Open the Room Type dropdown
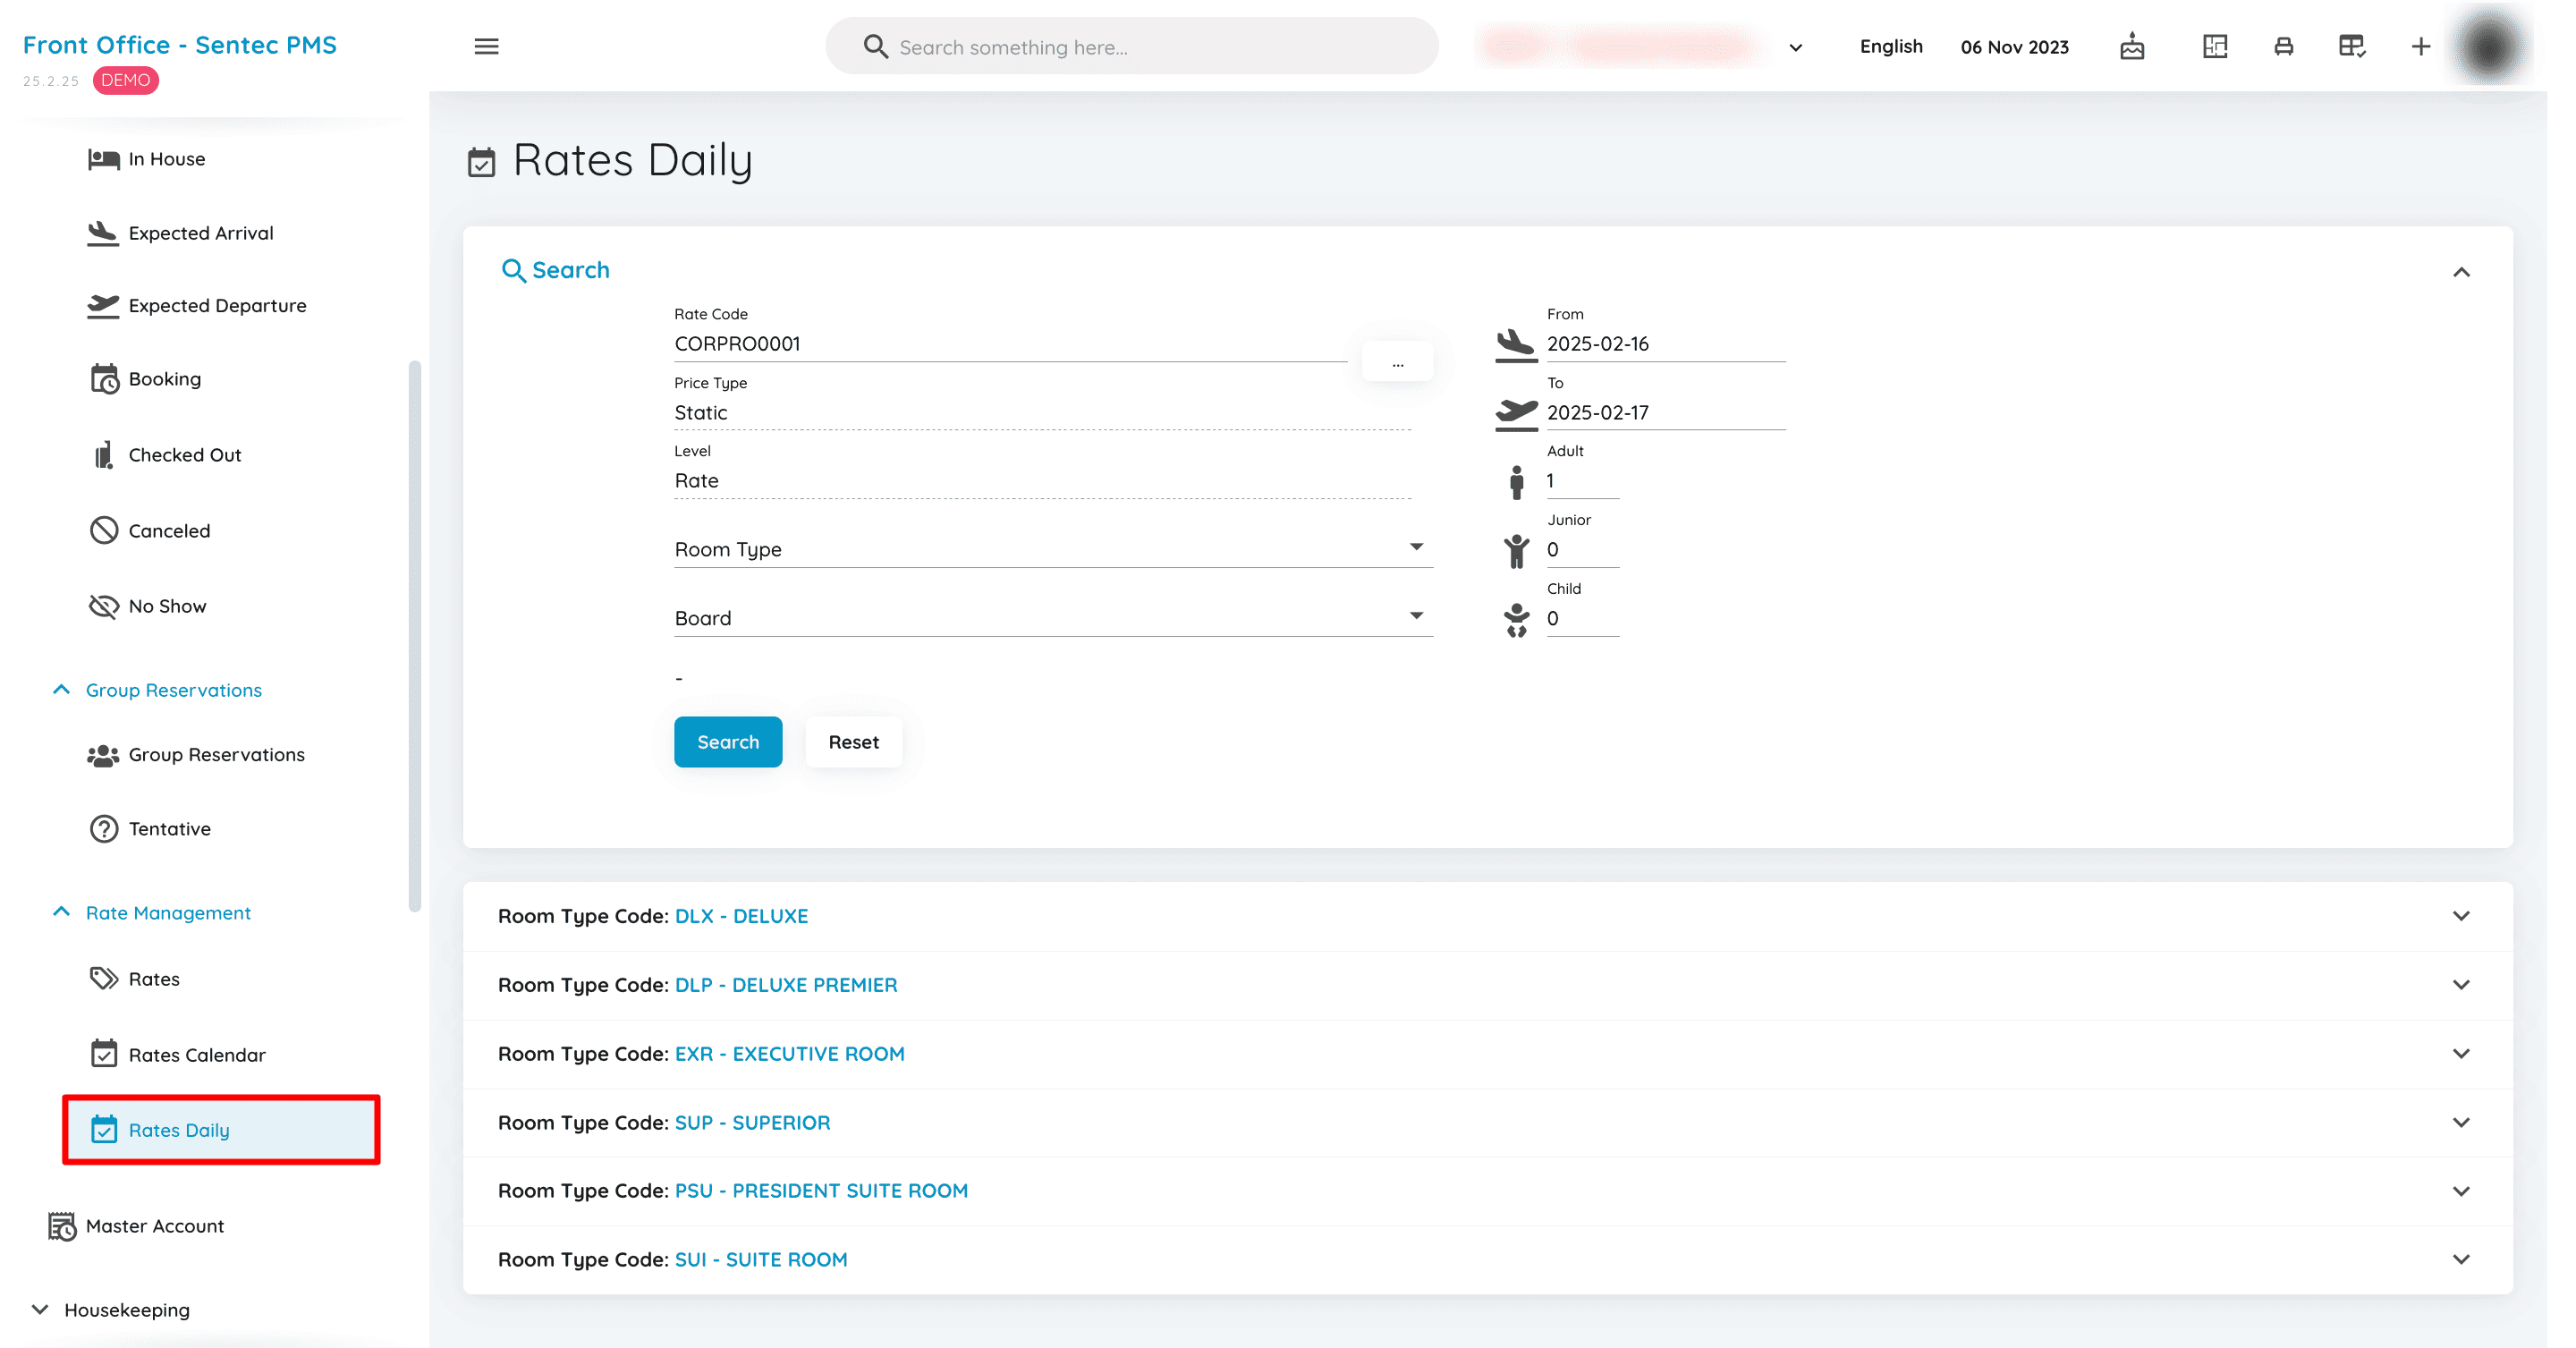This screenshot has width=2576, height=1348. (x=1053, y=549)
